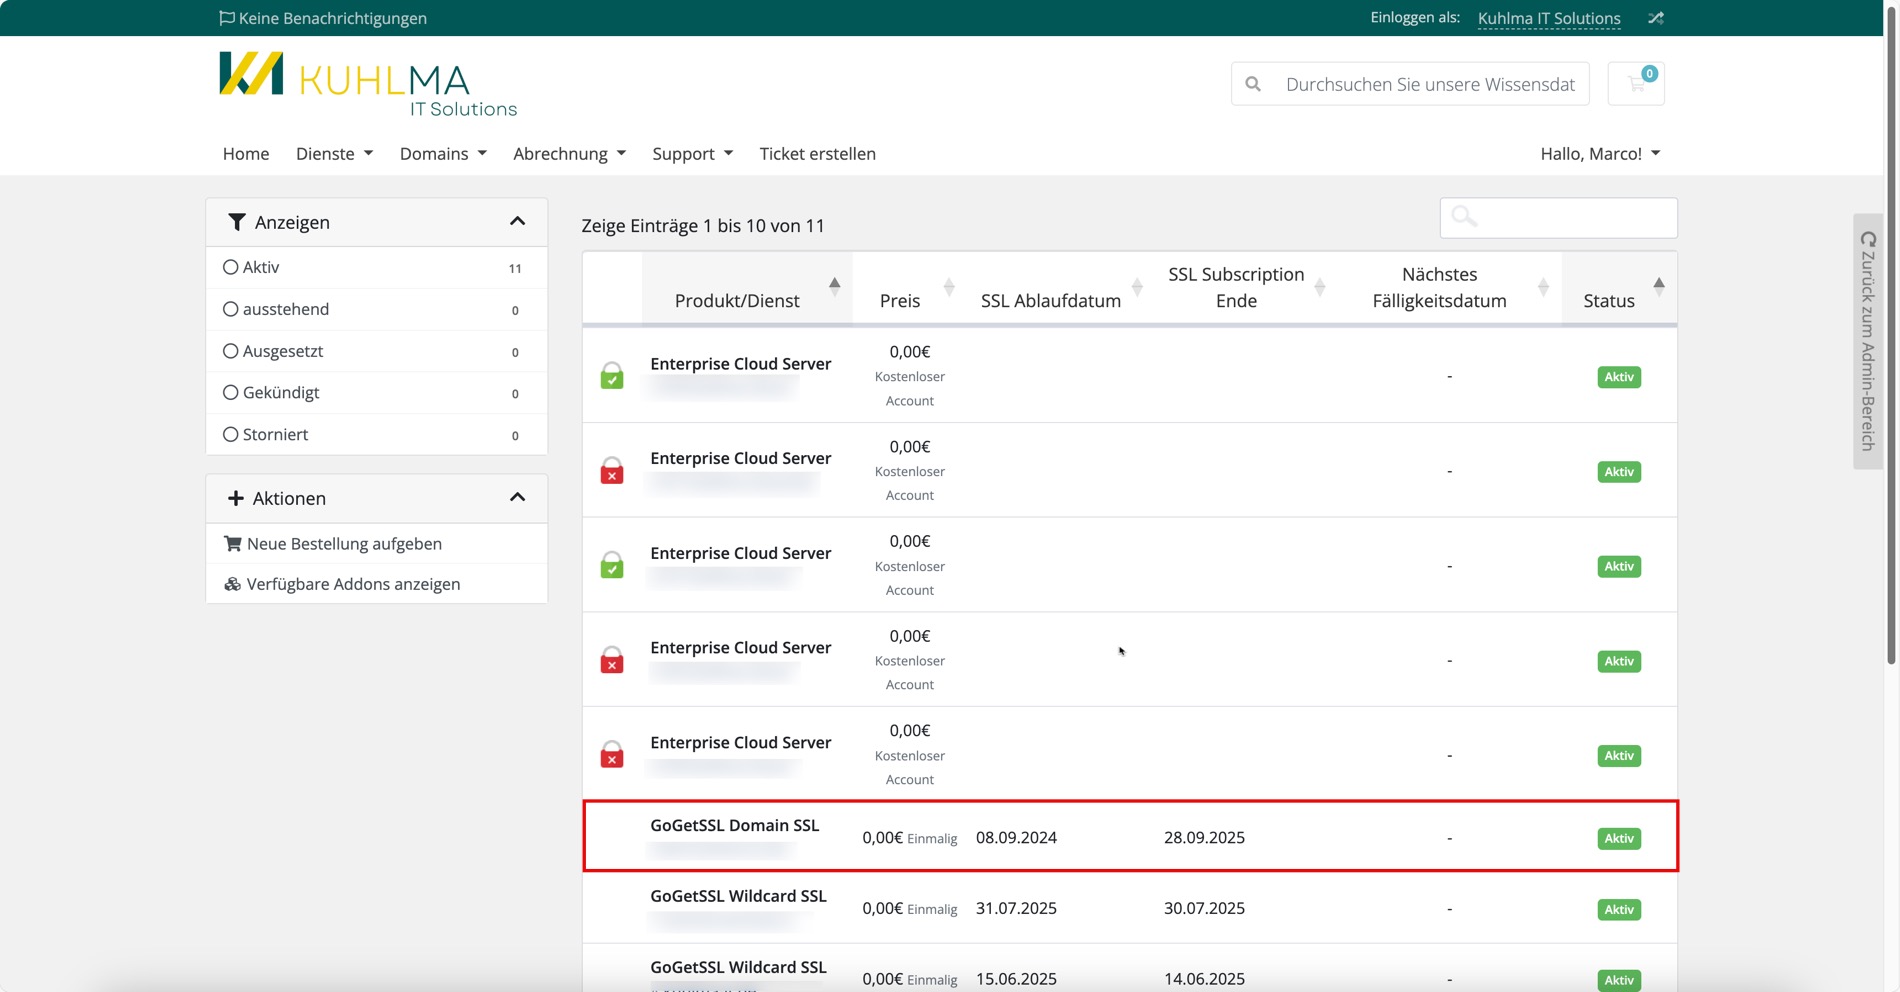Click the table filter search icon
The image size is (1900, 992).
[x=1464, y=217]
